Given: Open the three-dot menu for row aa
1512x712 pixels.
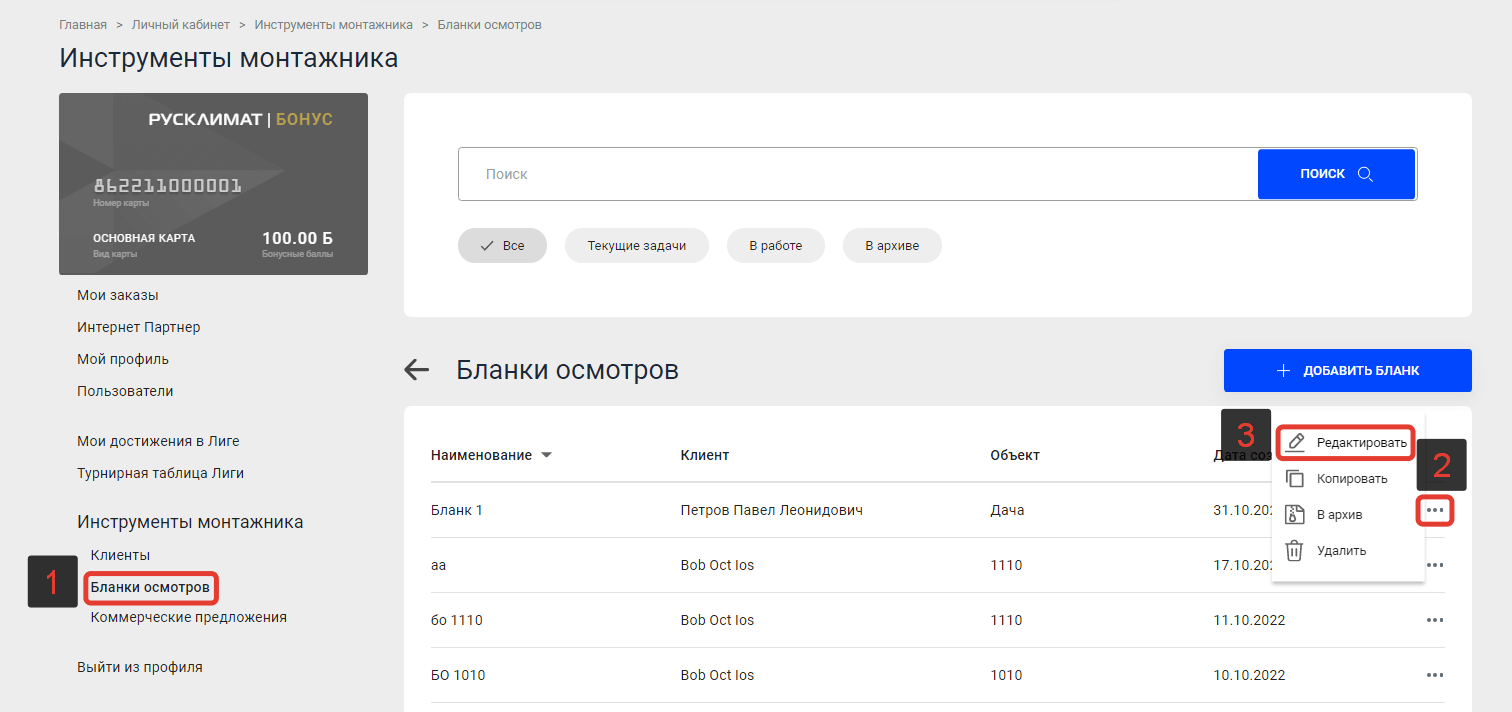Looking at the screenshot, I should [x=1435, y=565].
